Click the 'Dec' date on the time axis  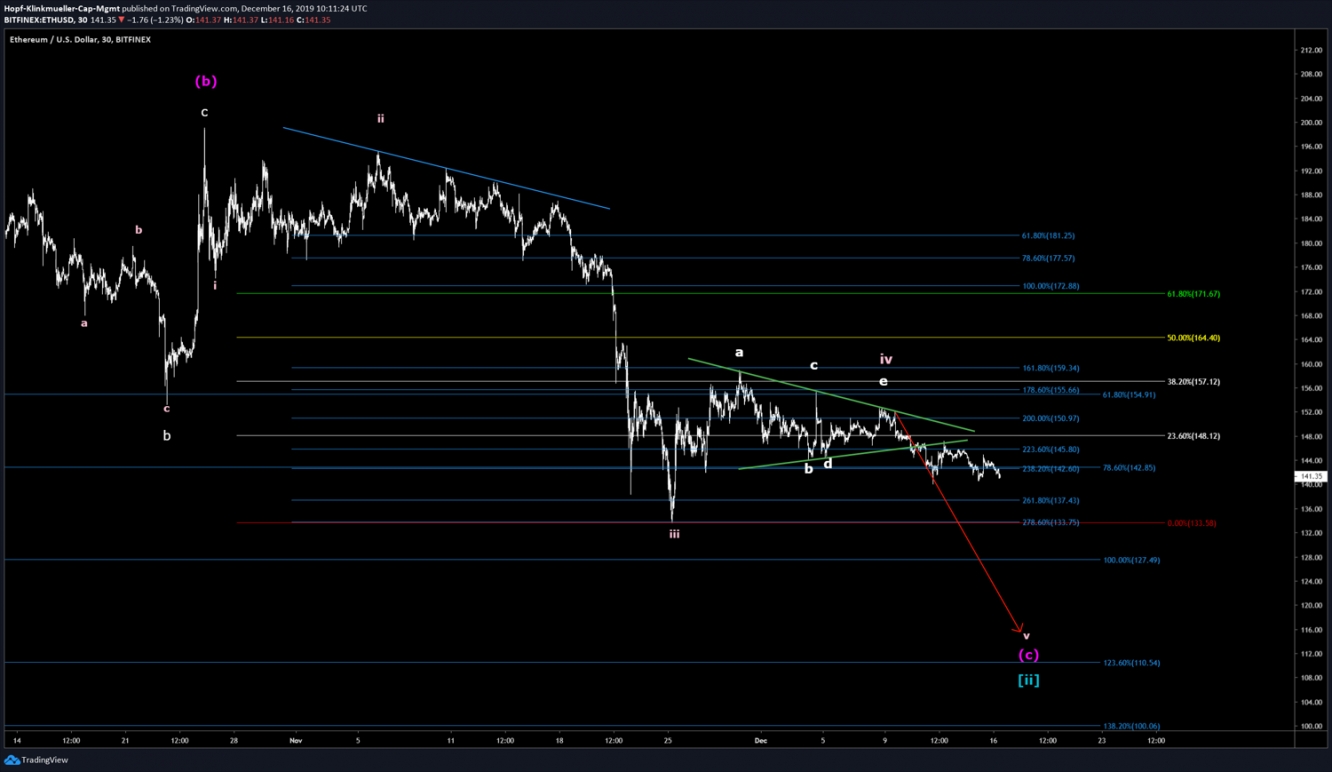point(763,741)
